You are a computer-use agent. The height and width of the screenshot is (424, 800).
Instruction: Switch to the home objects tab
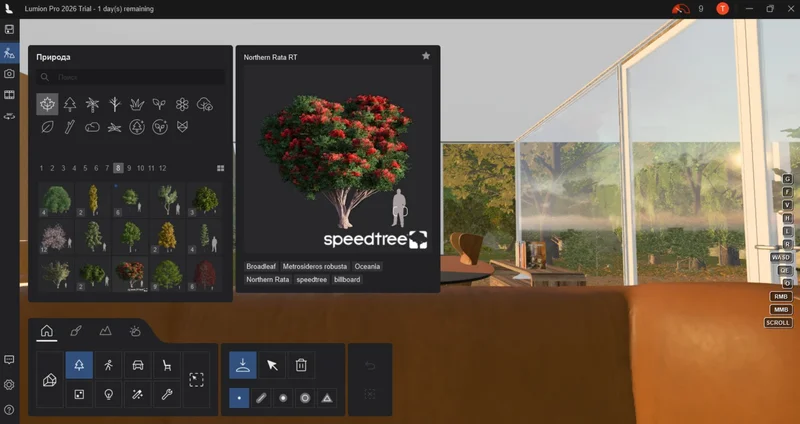(x=46, y=331)
